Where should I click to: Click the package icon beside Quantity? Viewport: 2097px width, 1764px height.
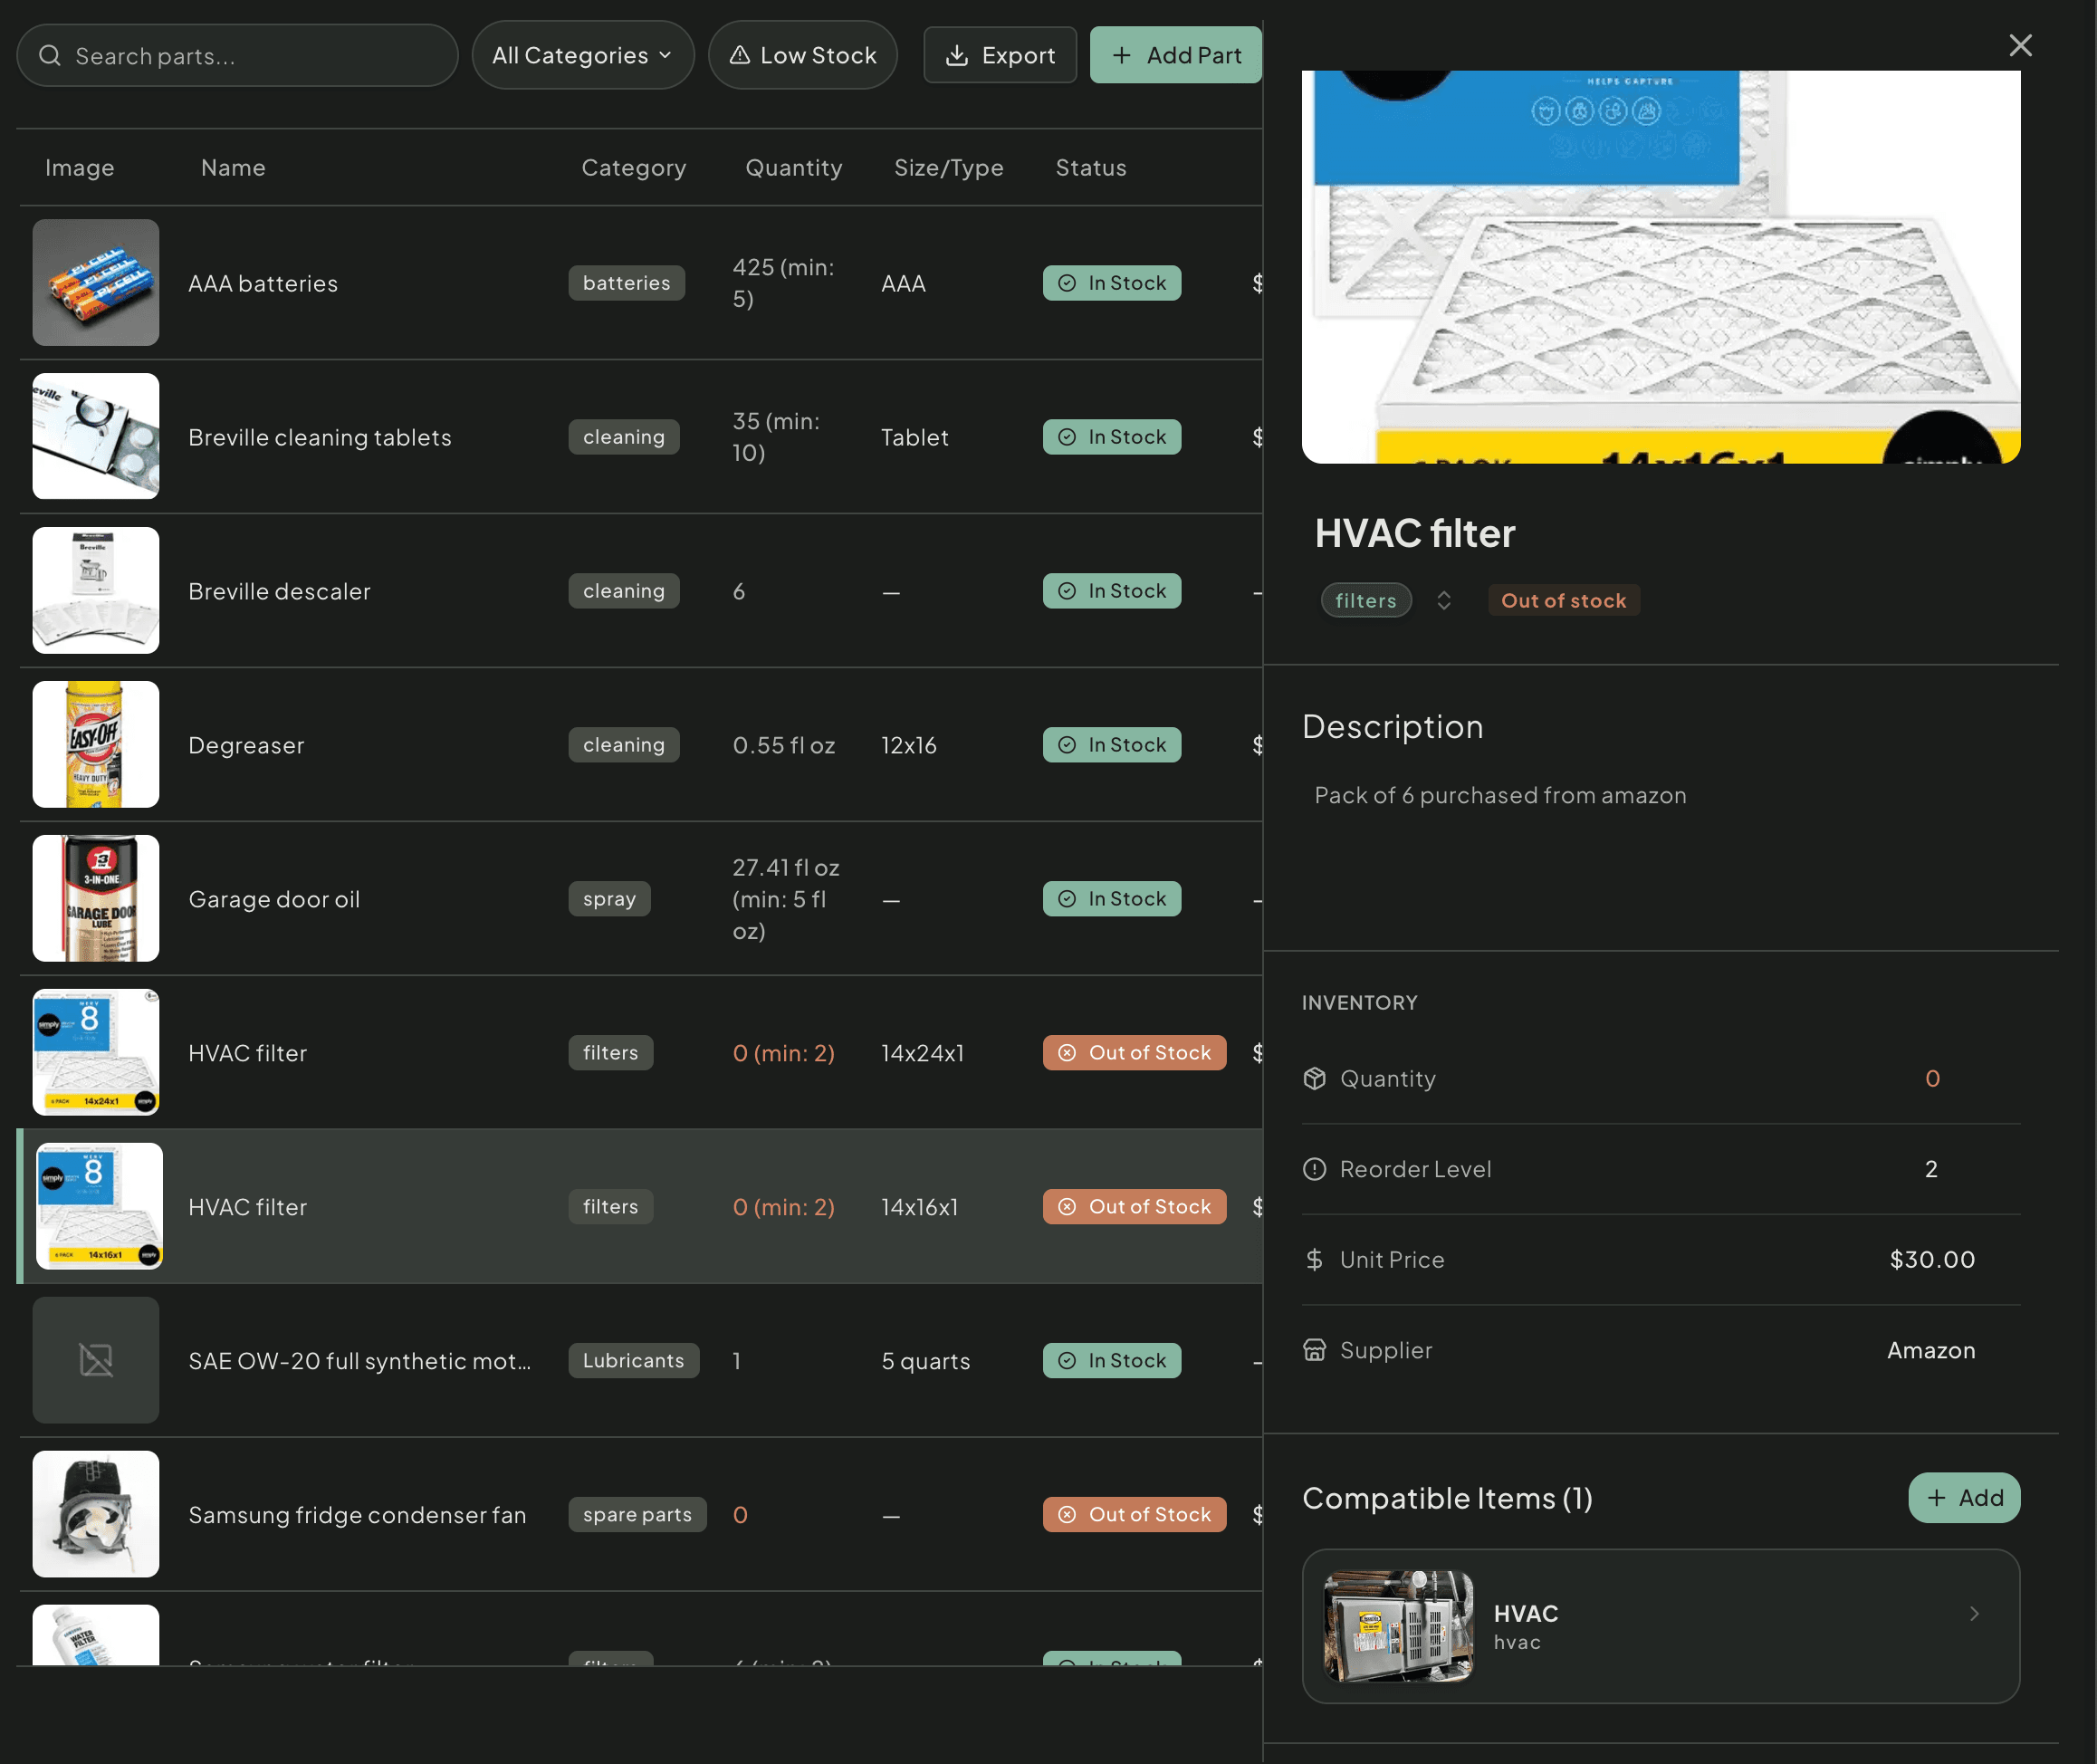point(1315,1078)
